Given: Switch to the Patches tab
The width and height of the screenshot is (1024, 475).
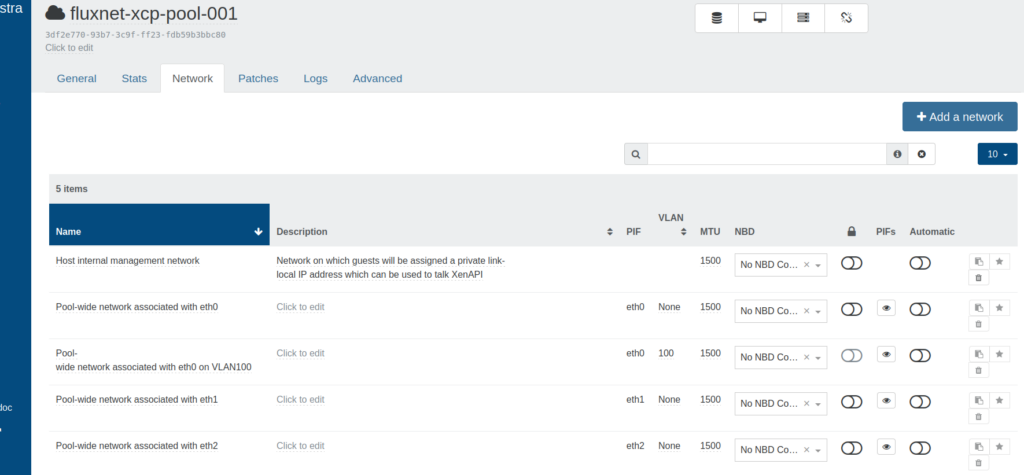Looking at the screenshot, I should 258,78.
